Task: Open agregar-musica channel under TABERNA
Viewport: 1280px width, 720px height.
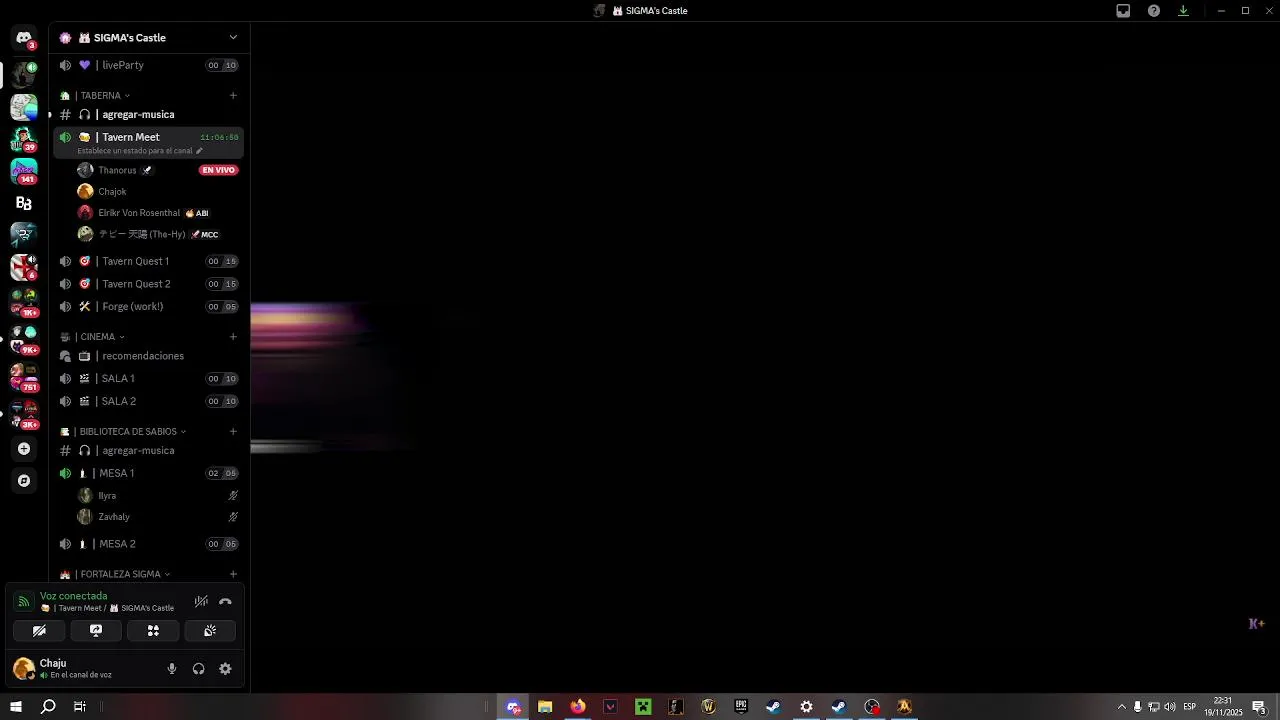Action: coord(148,115)
